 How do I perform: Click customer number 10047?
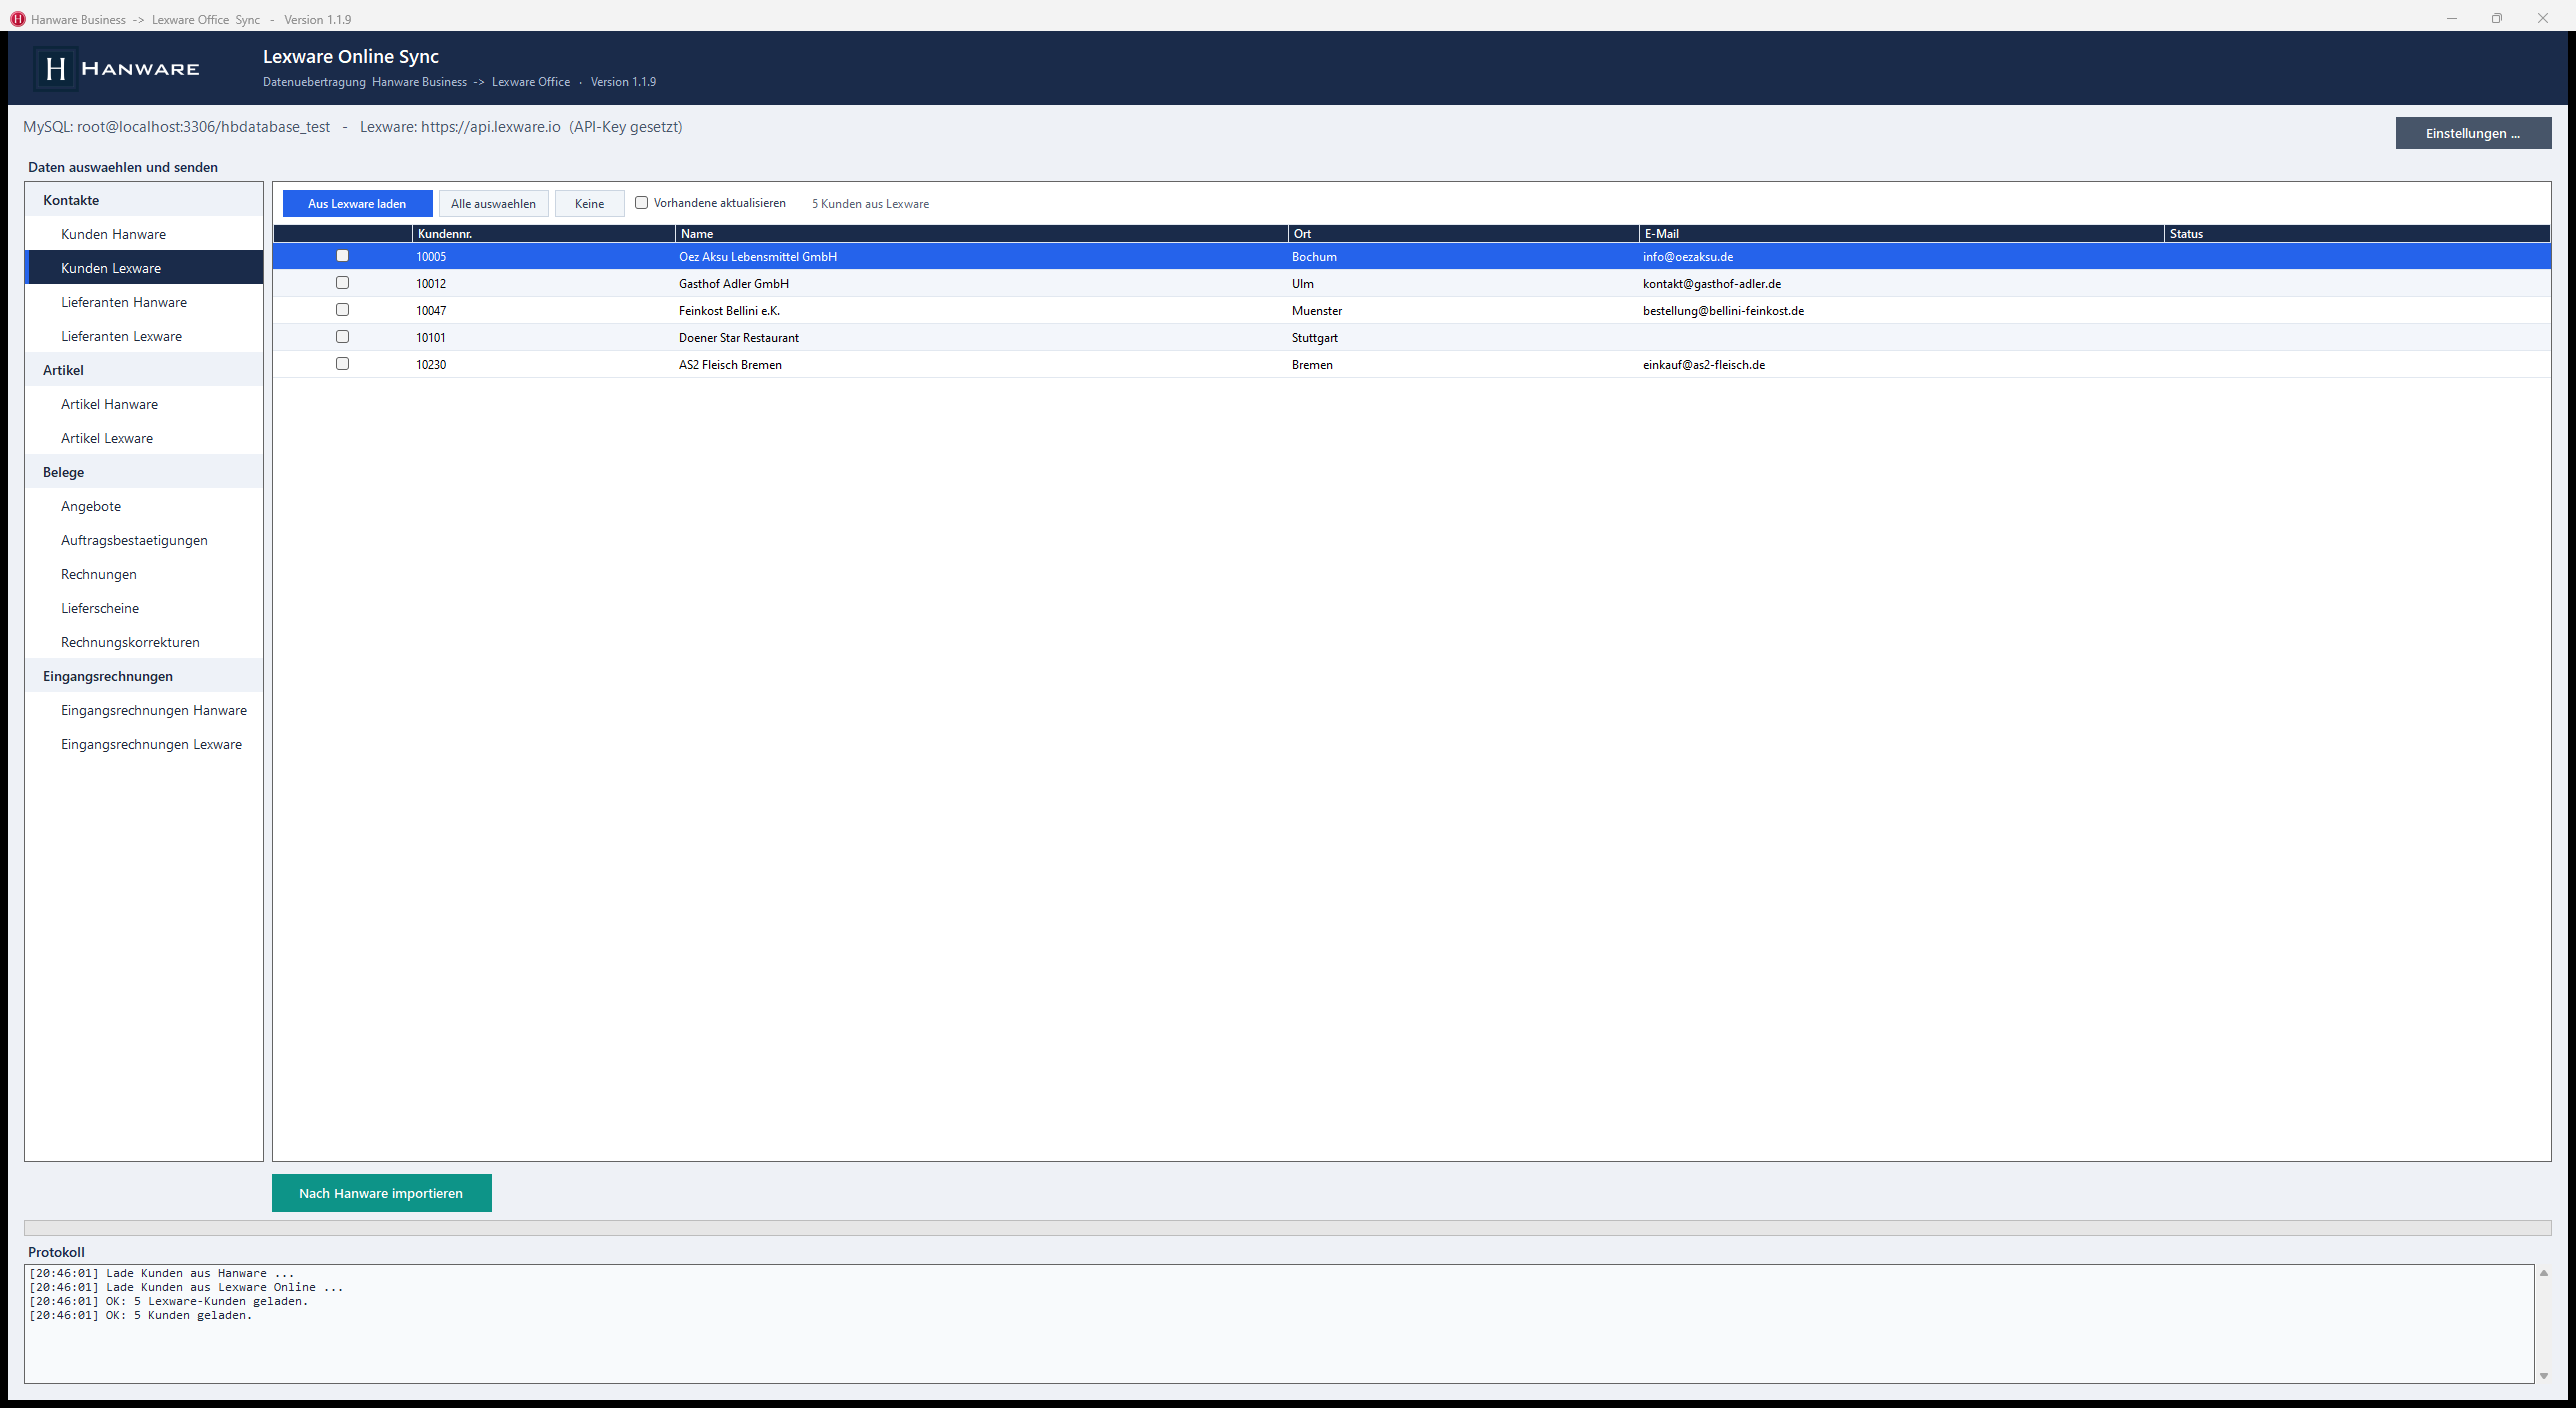[431, 311]
